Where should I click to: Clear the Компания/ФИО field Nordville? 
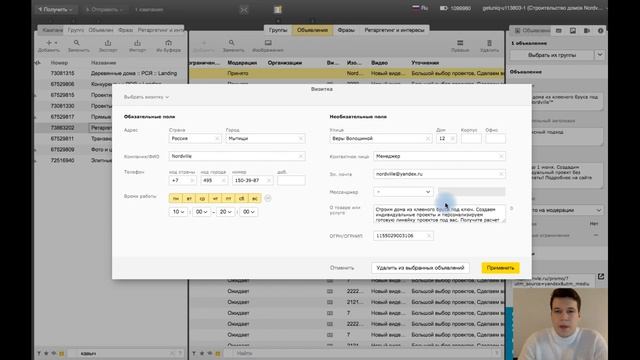click(x=301, y=156)
